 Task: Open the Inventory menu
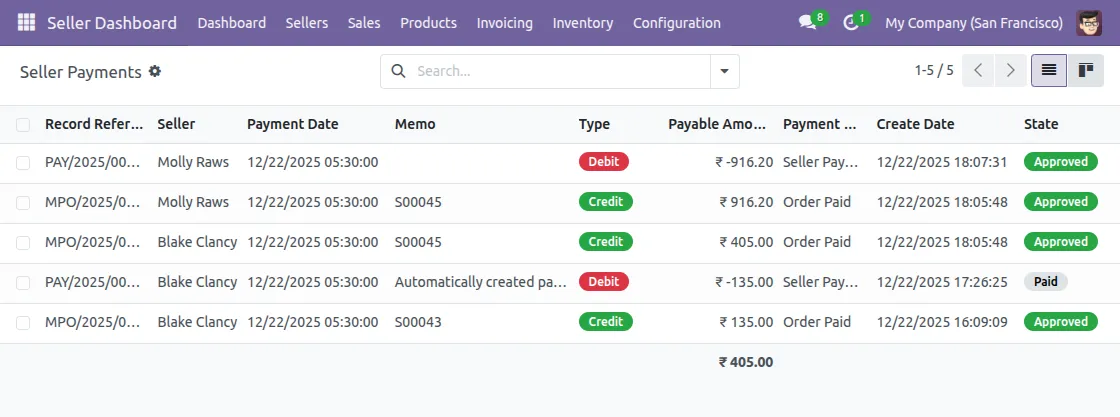pyautogui.click(x=583, y=23)
